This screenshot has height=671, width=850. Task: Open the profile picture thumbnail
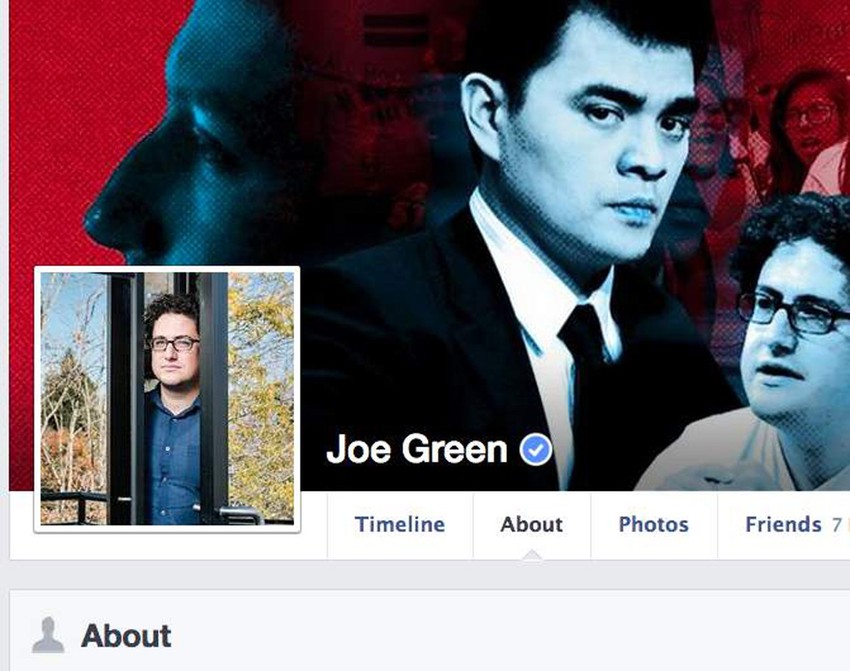click(x=167, y=399)
